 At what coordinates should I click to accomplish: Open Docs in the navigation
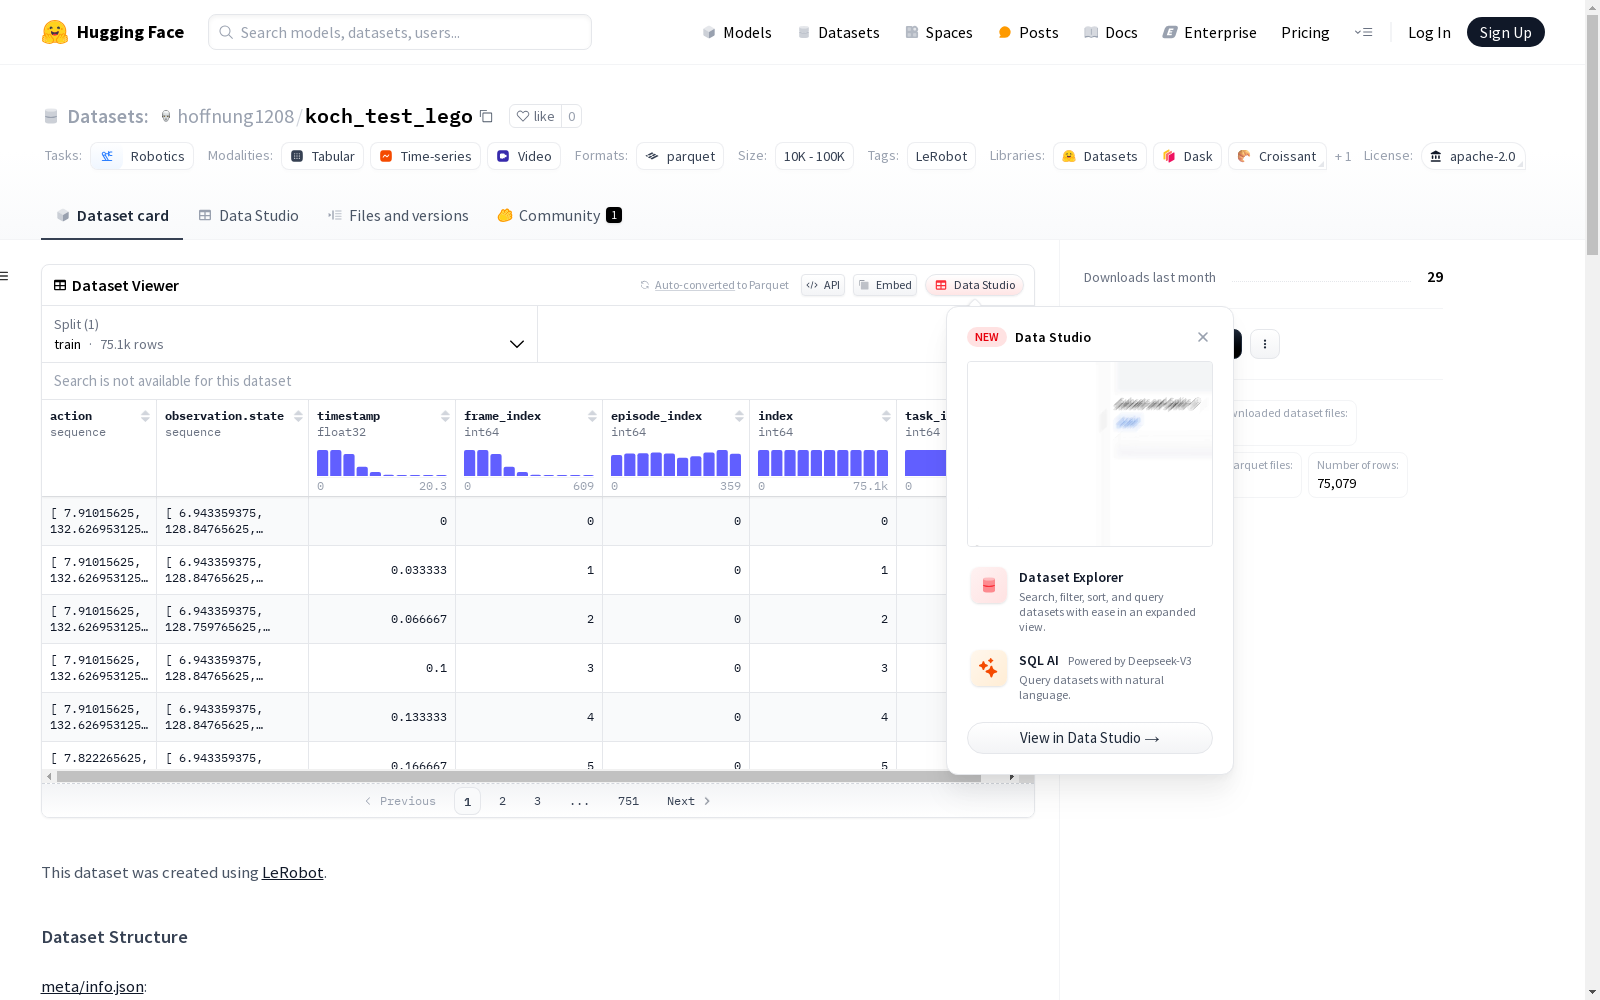click(1111, 32)
